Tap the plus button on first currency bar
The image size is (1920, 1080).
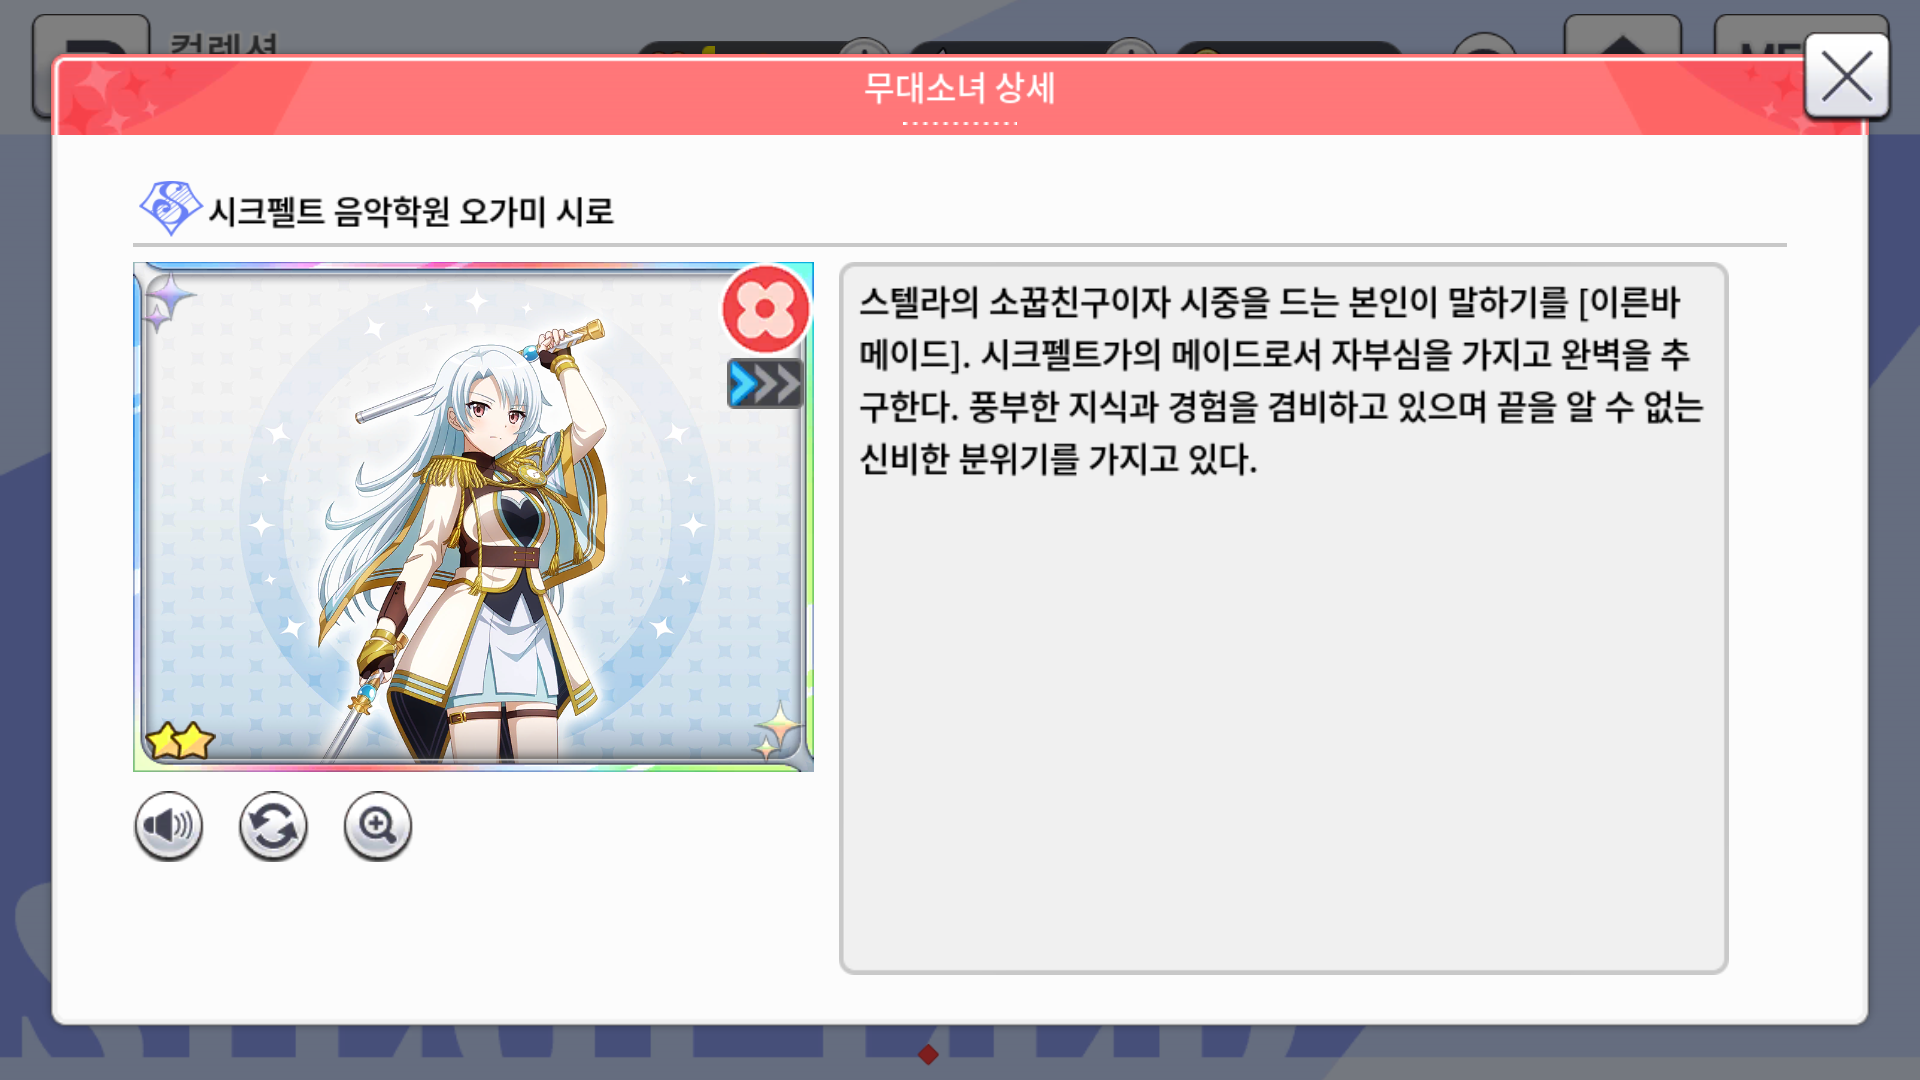pos(863,49)
